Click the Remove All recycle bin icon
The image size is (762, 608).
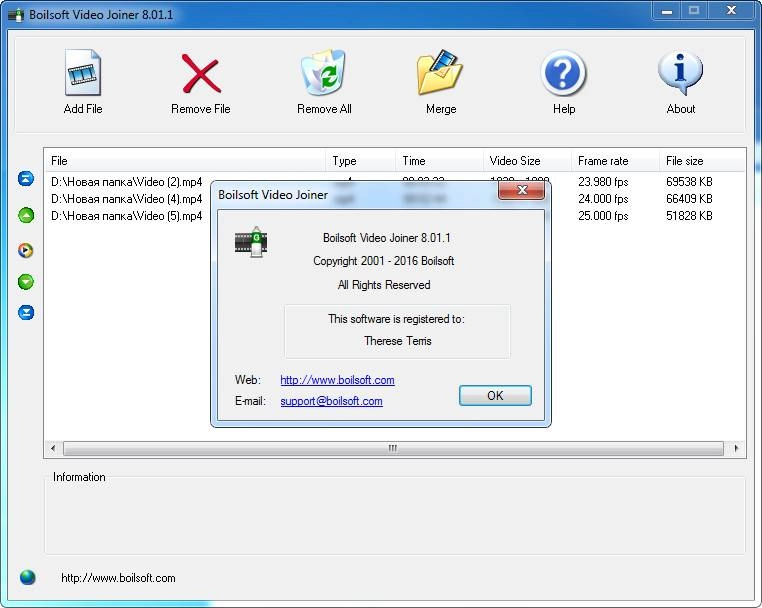point(324,72)
